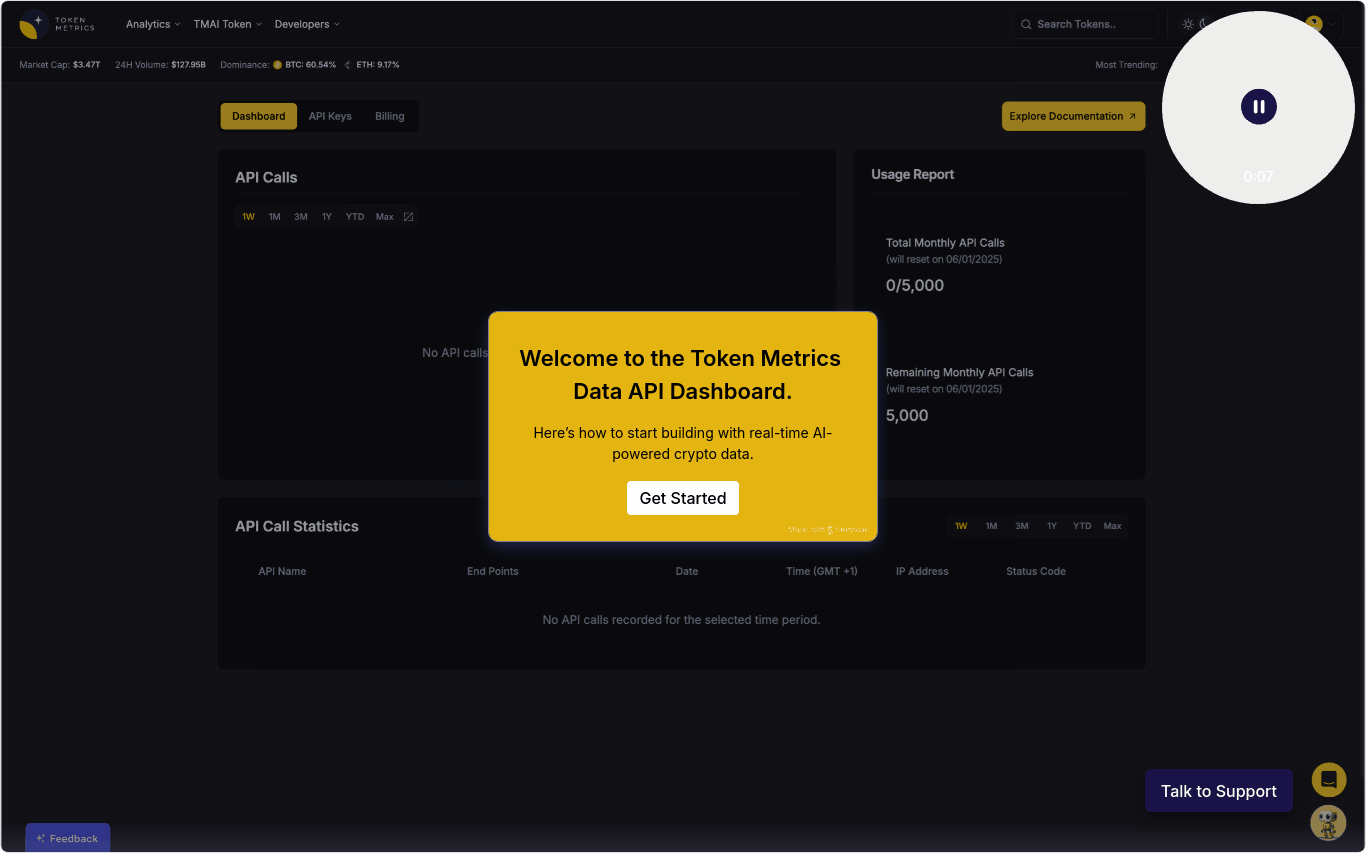Select 1Y range in API Calls chart
Screen dimensions: 1366x853
pos(327,217)
